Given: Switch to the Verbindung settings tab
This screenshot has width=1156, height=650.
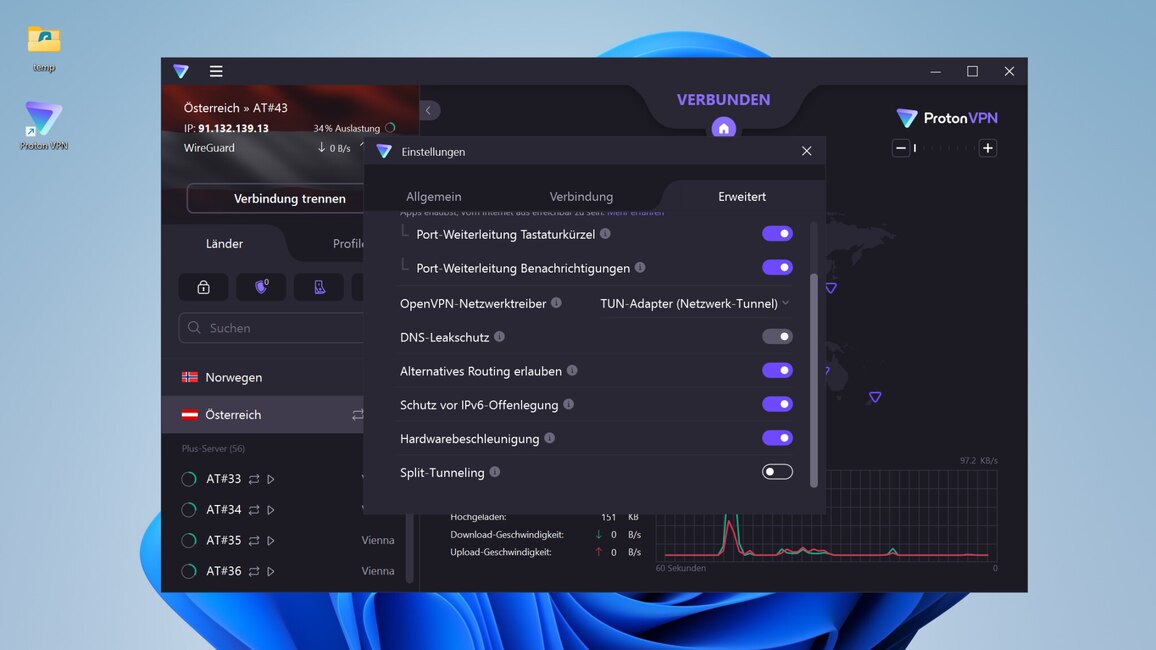Looking at the screenshot, I should tap(580, 196).
